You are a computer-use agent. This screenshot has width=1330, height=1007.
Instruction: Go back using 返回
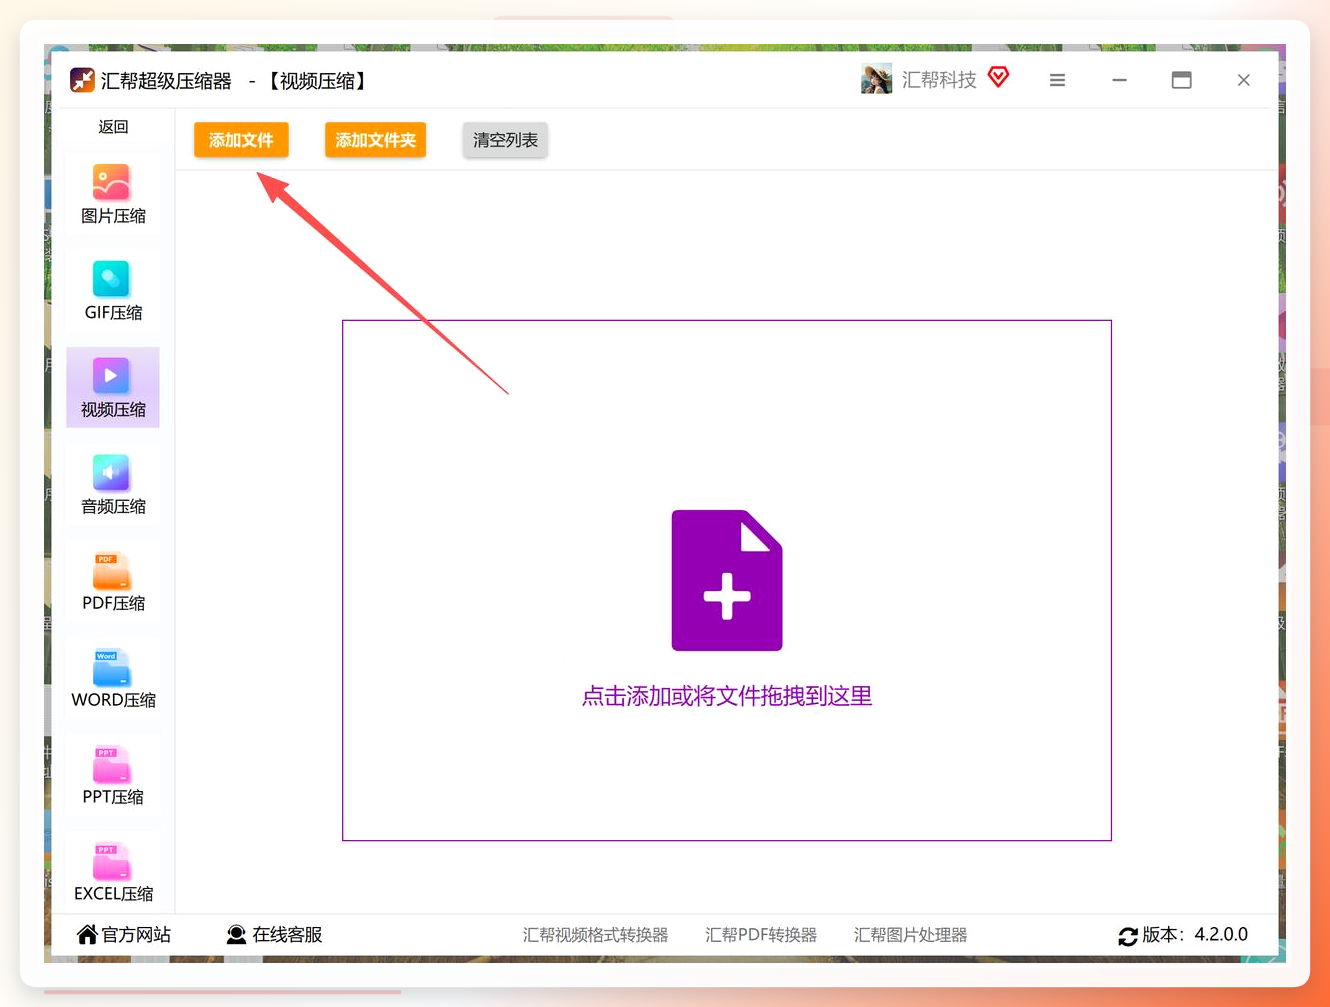click(113, 127)
